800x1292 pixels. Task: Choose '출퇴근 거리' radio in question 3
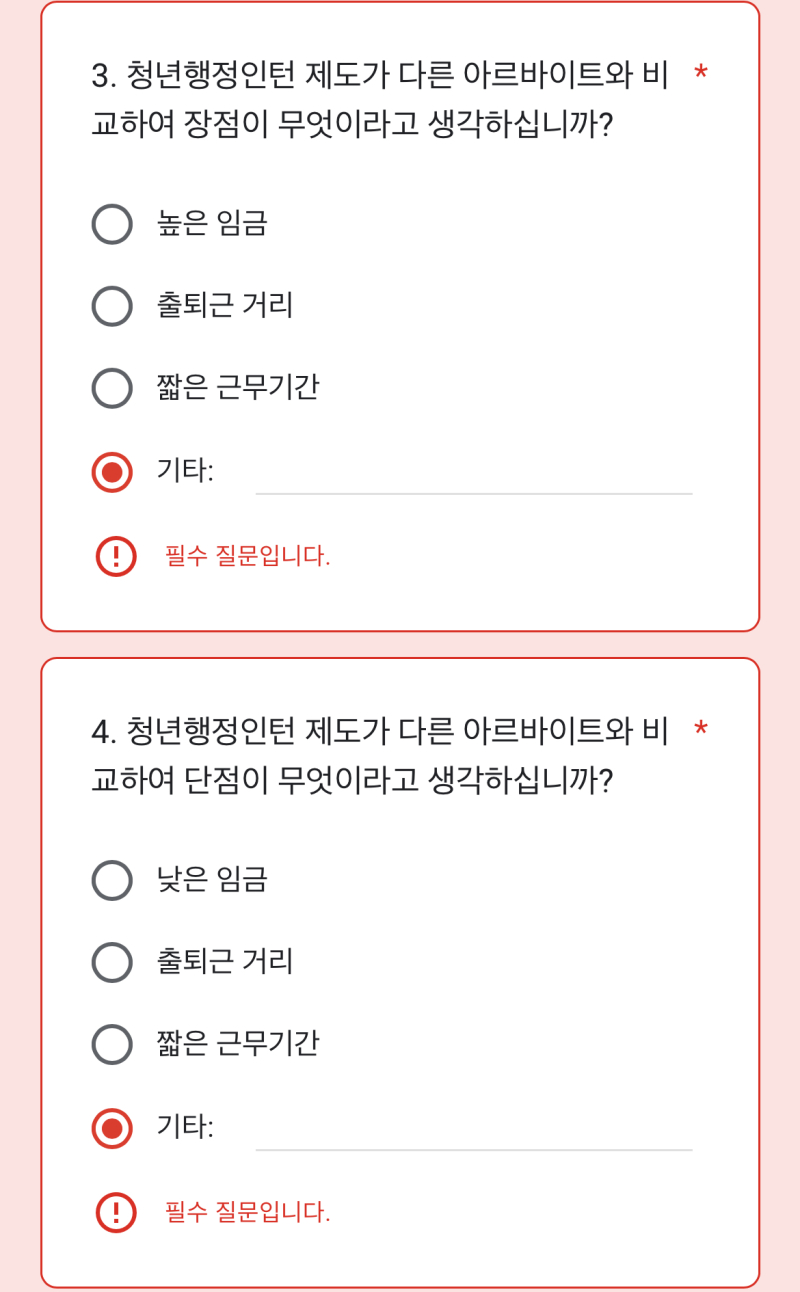coord(112,306)
